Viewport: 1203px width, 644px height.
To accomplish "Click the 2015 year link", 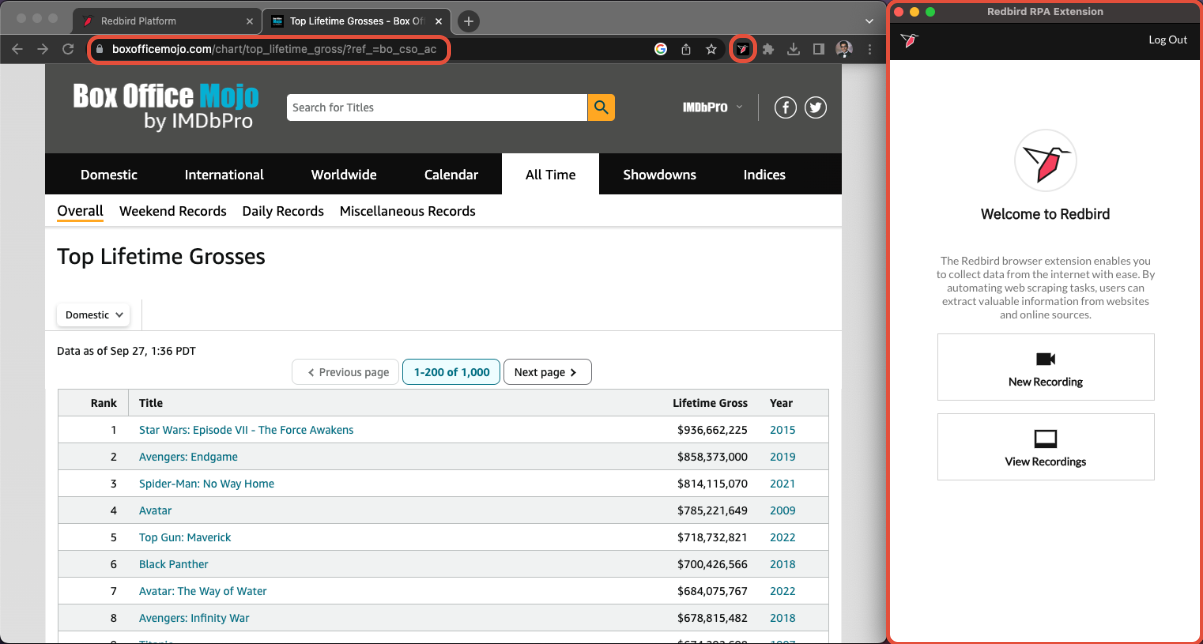I will point(783,430).
